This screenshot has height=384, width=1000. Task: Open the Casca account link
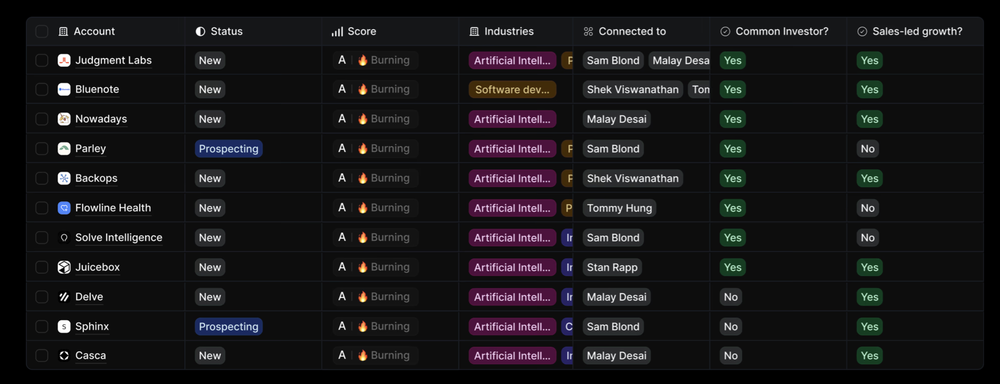tap(91, 356)
